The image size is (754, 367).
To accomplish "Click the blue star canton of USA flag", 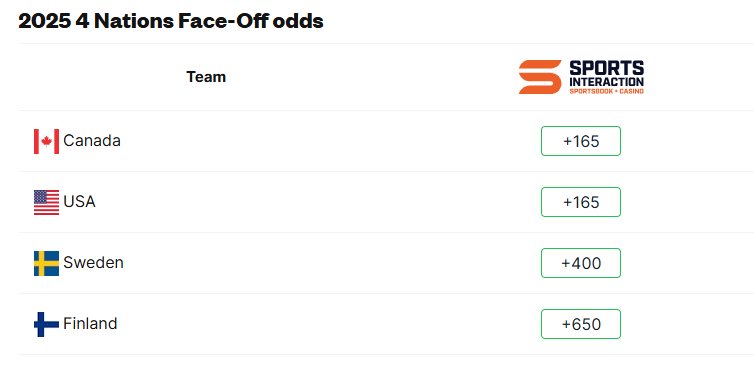I will click(40, 197).
